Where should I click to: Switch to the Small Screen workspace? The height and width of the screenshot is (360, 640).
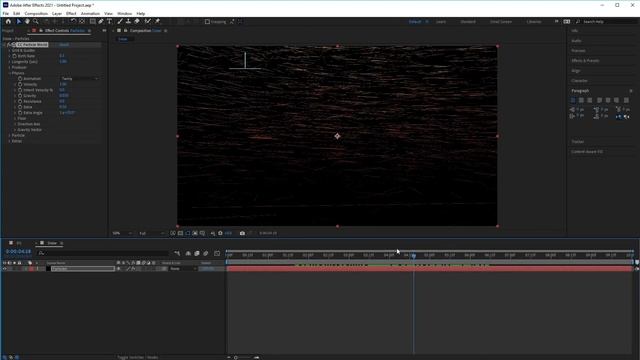[x=501, y=22]
